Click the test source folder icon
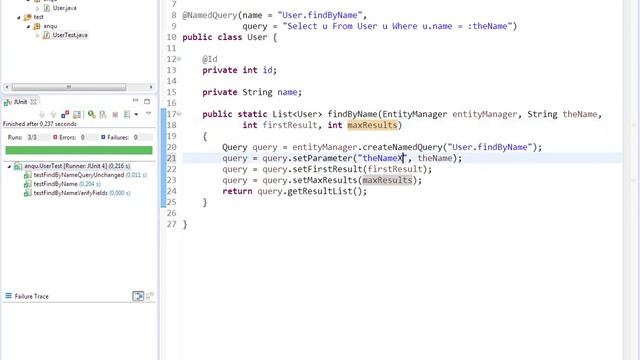 click(27, 17)
